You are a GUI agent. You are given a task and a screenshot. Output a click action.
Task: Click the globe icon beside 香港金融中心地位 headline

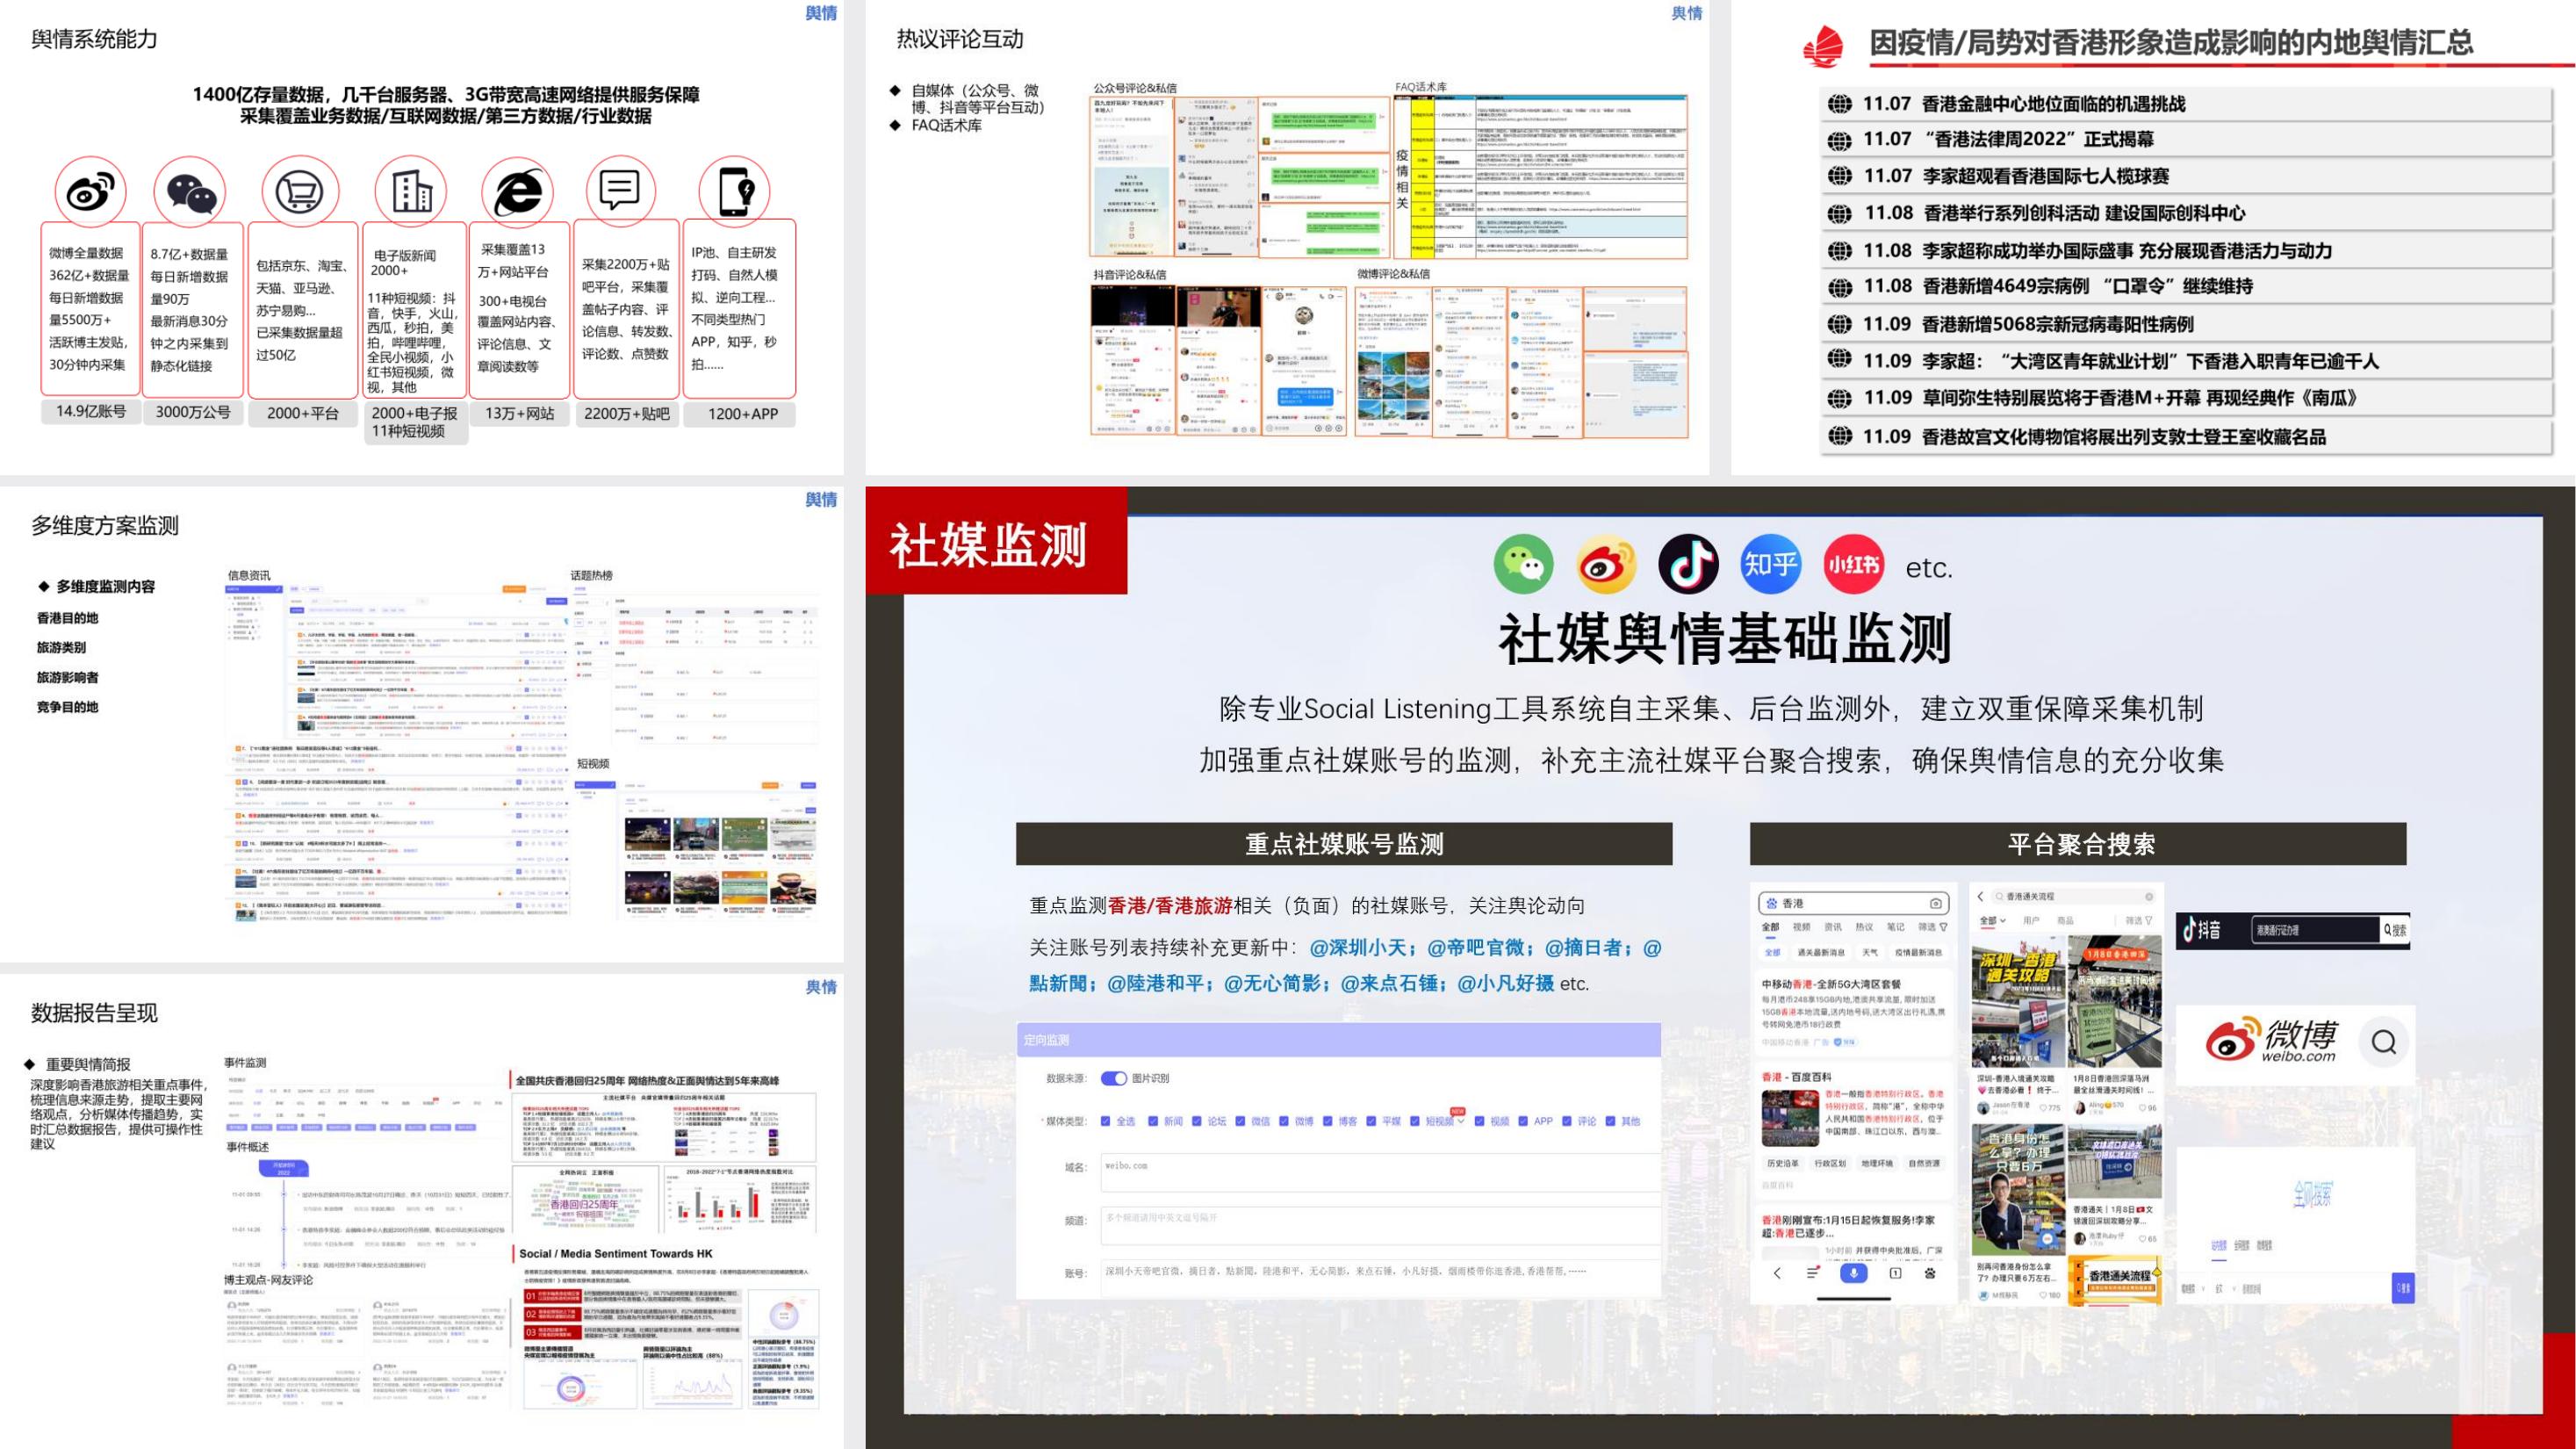(x=1840, y=103)
